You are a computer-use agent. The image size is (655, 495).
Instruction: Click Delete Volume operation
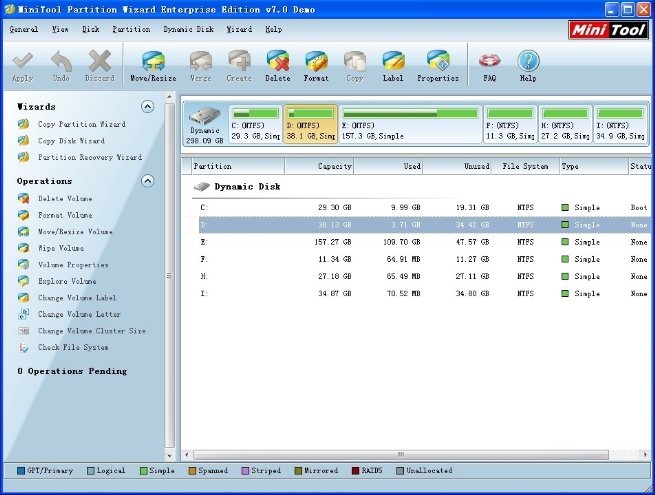pos(65,198)
